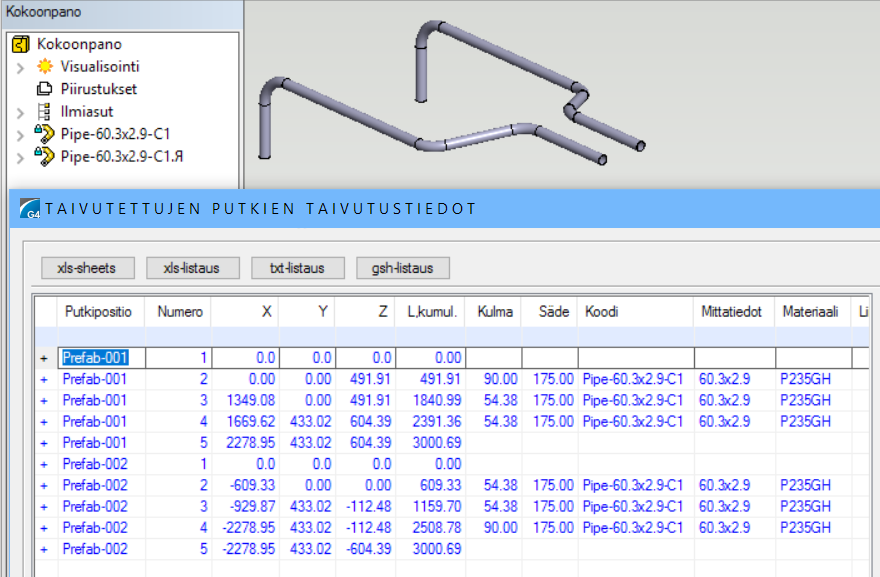Select the Piirustukset tree item
This screenshot has width=880, height=577.
point(98,89)
